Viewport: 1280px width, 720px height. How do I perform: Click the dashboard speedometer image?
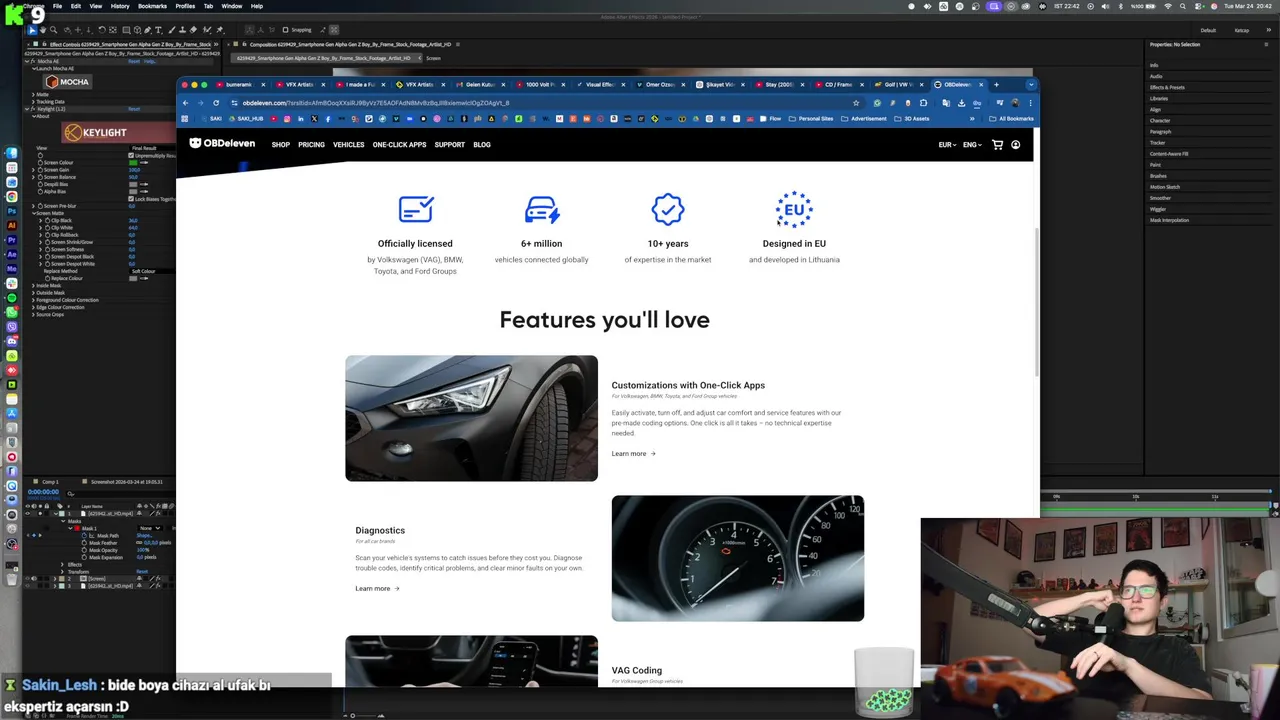click(738, 558)
